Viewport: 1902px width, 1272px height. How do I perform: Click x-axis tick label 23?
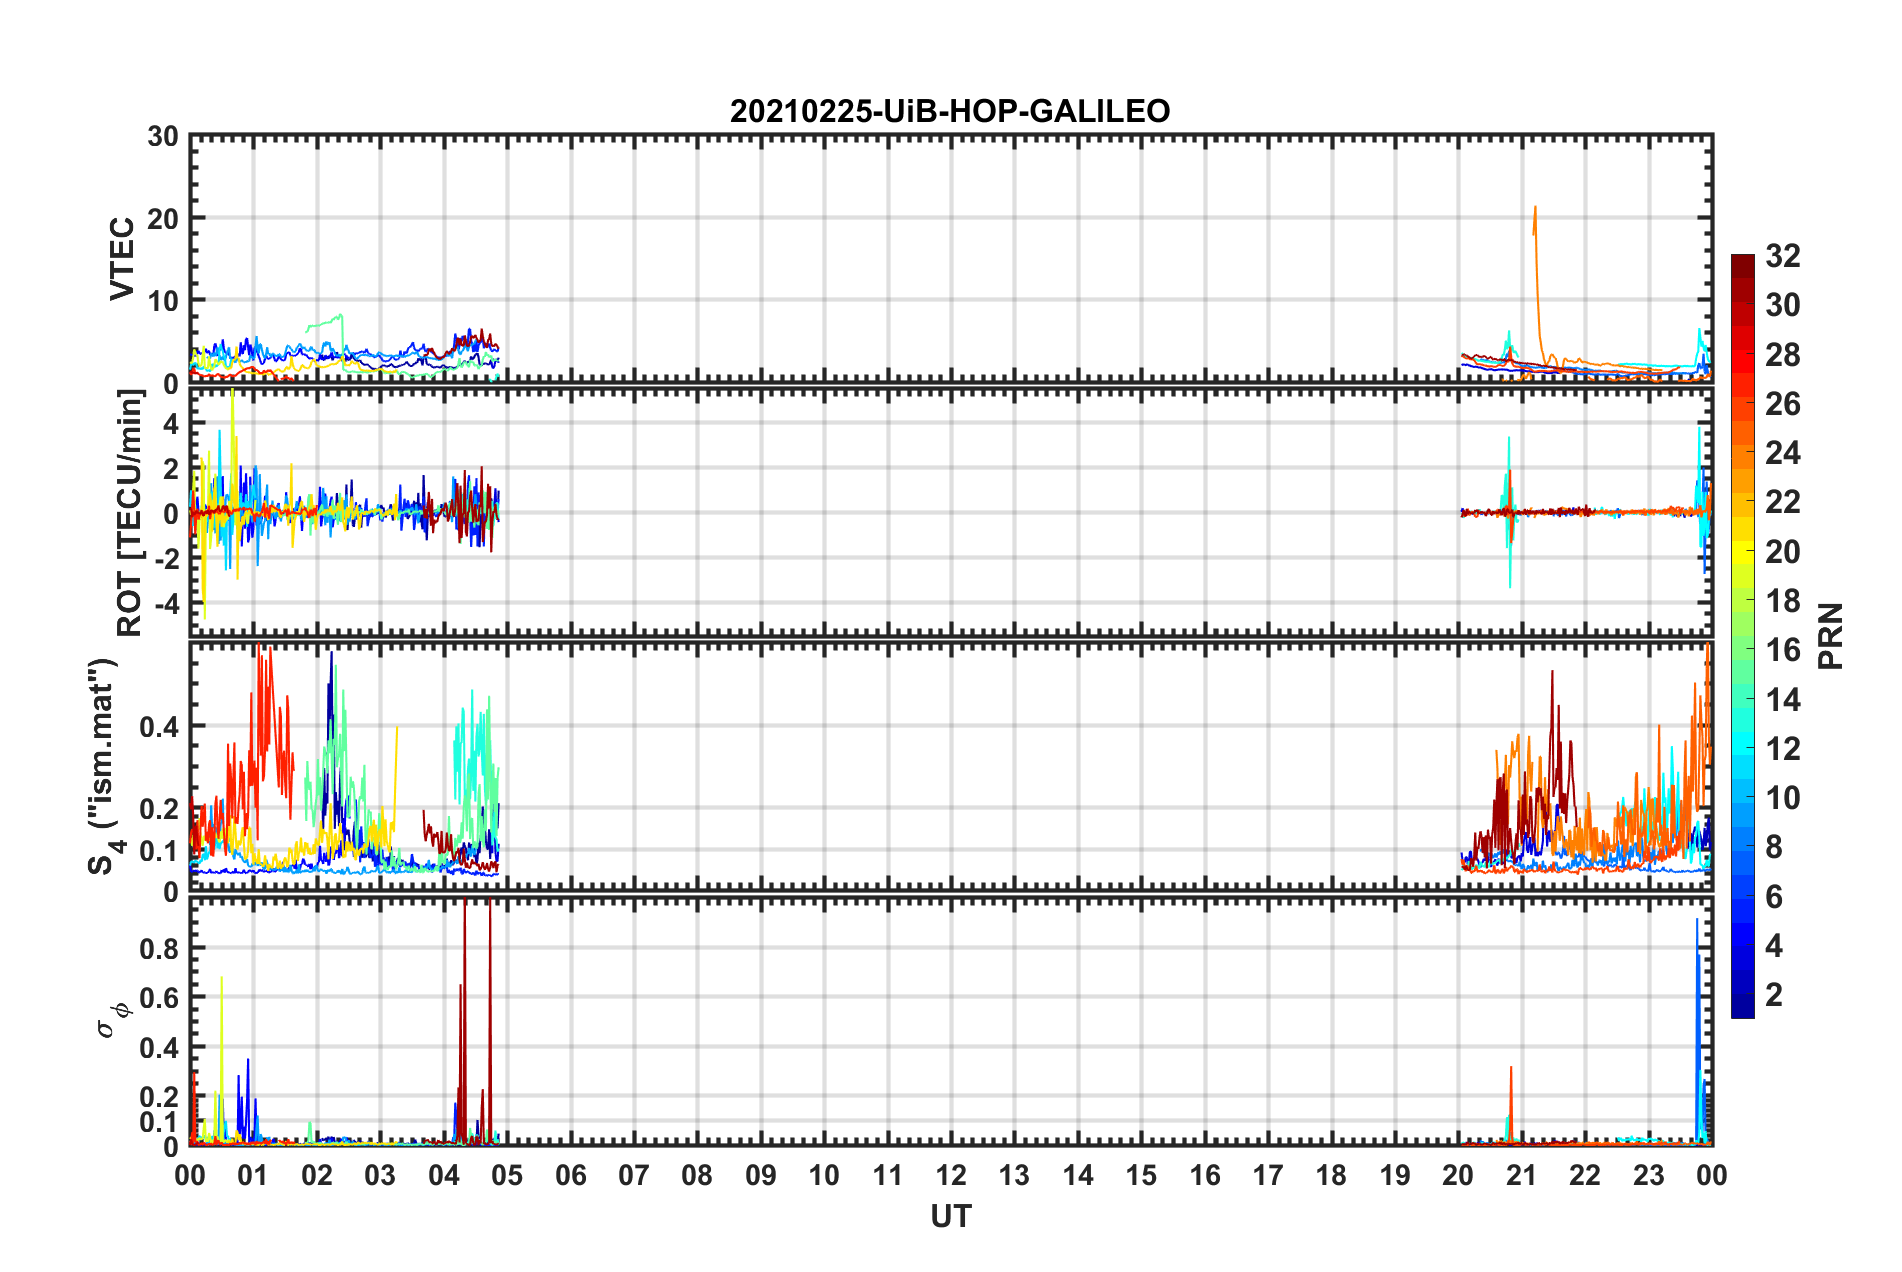(x=1649, y=1175)
